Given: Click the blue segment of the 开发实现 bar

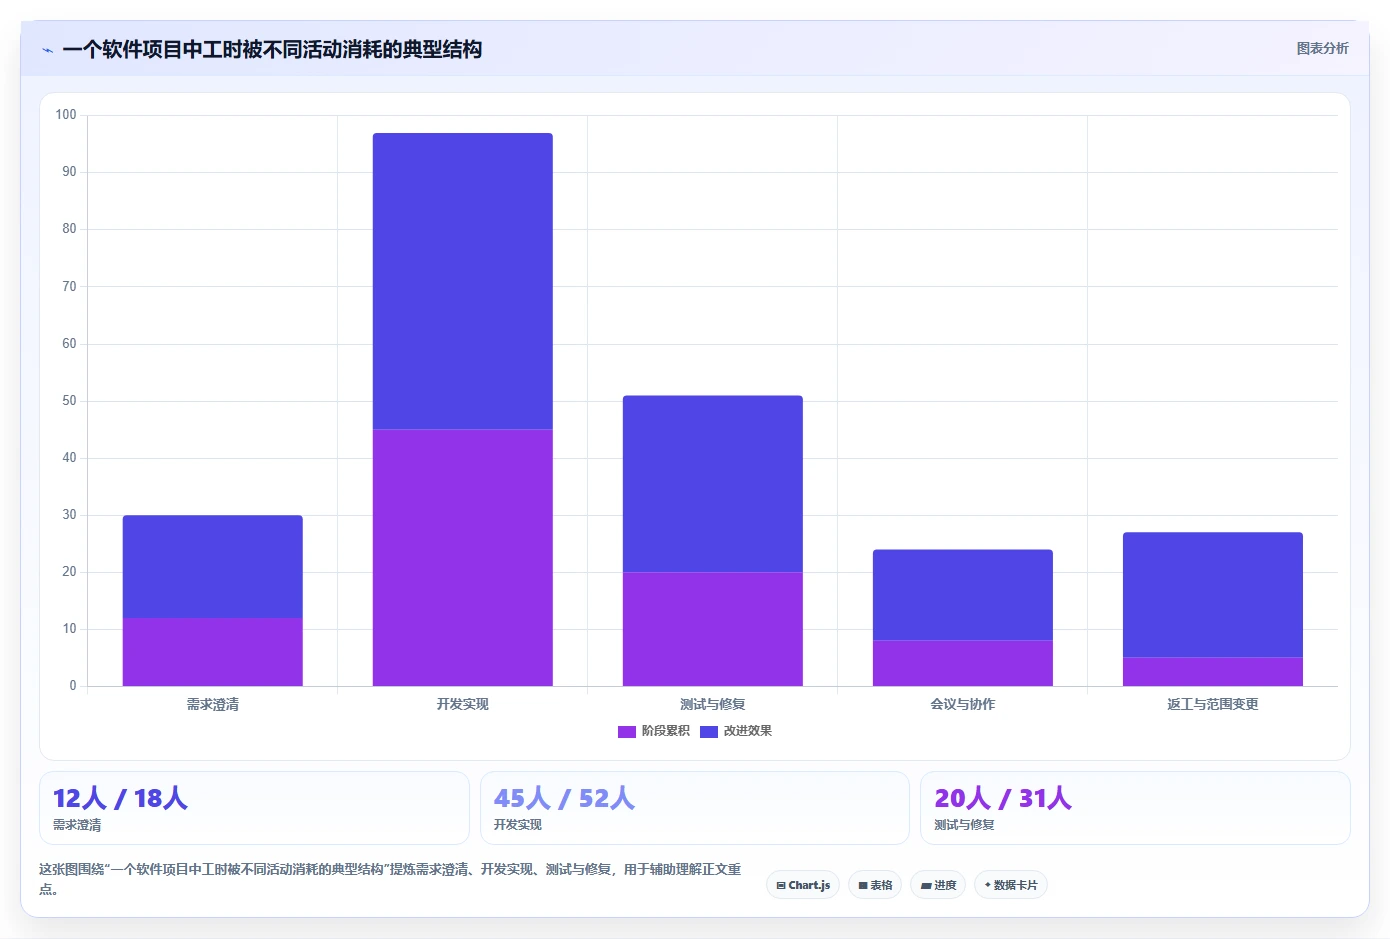Looking at the screenshot, I should tap(463, 281).
